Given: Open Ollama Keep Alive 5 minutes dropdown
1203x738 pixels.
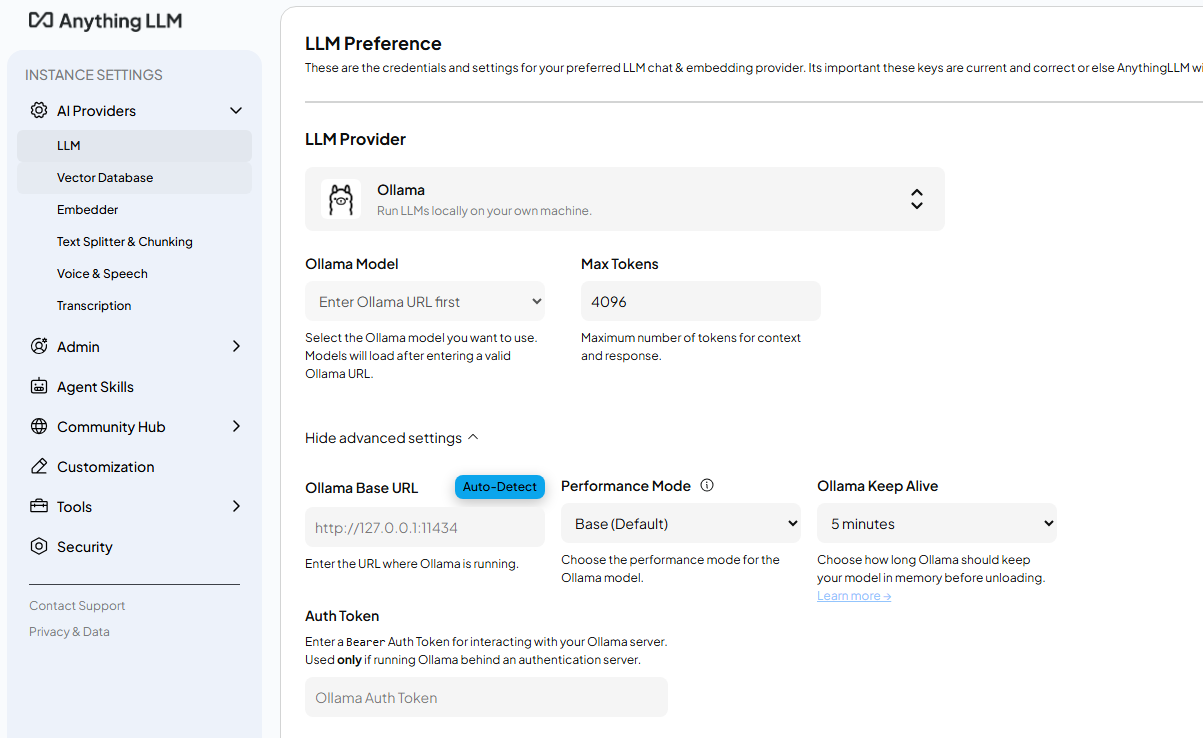Looking at the screenshot, I should pos(937,523).
